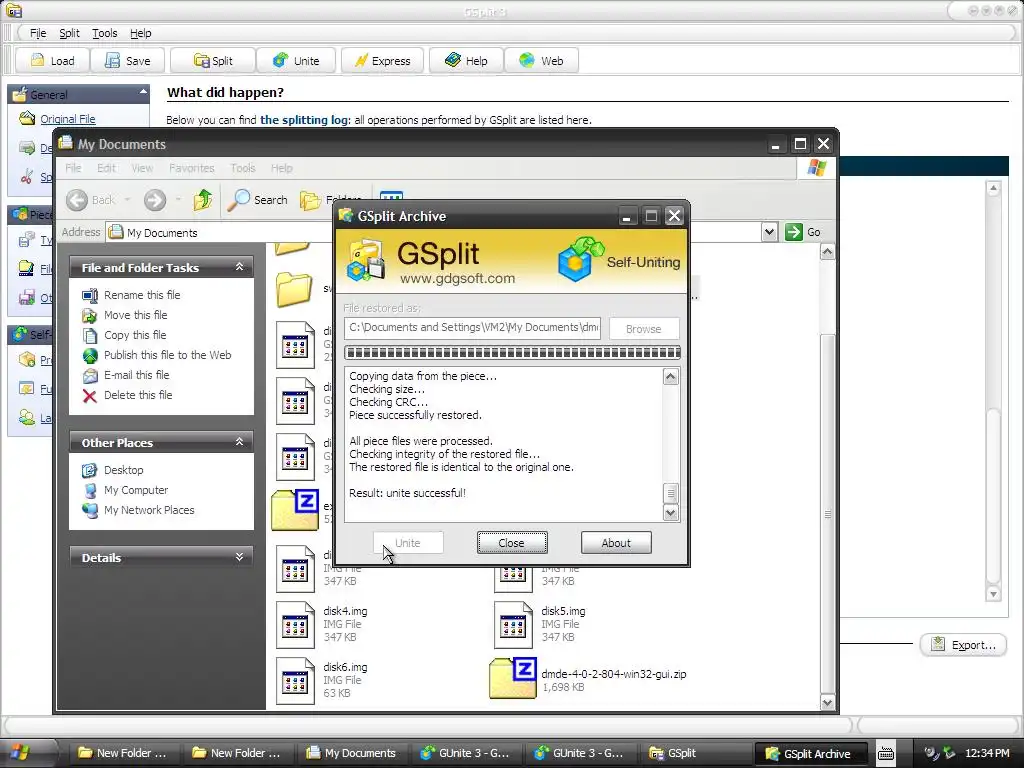Click the Go button next to address bar
Viewport: 1024px width, 768px height.
[803, 232]
